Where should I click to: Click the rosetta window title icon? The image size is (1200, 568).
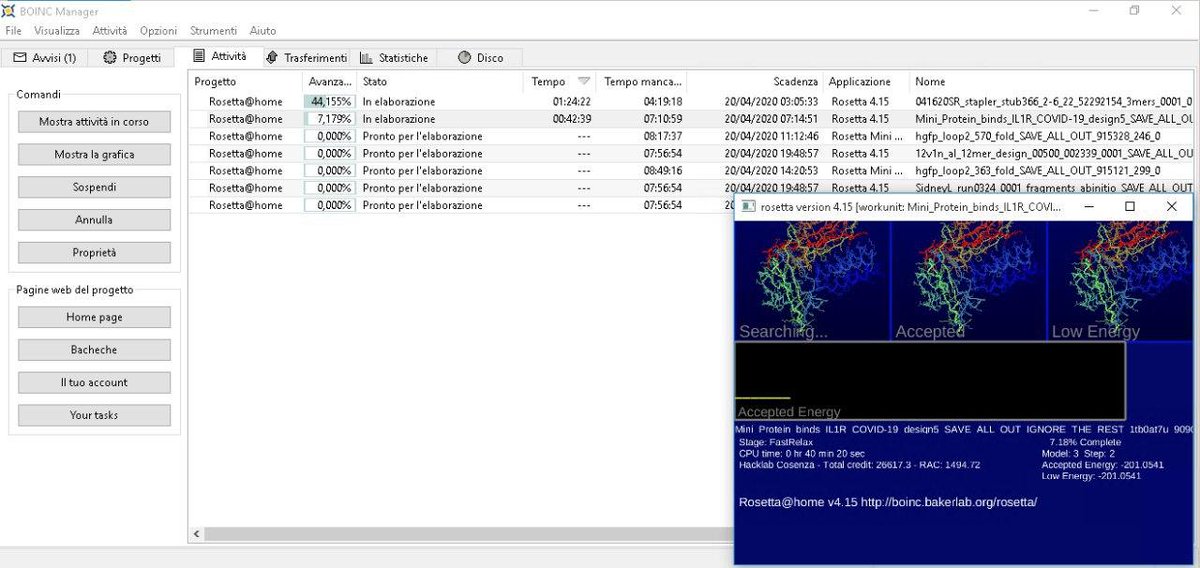click(x=747, y=207)
